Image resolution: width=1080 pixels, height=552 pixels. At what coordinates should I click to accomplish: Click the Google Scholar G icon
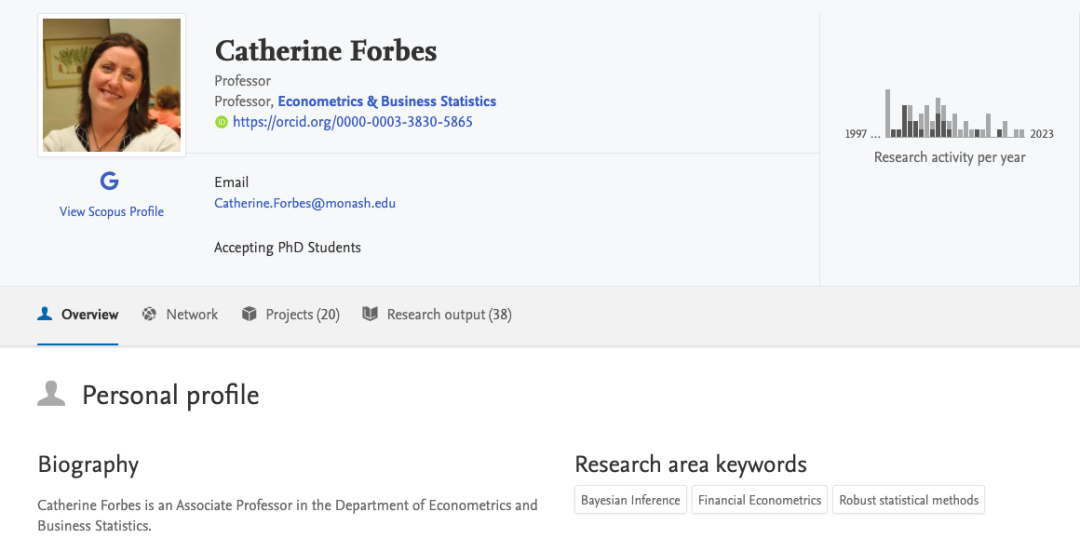point(110,181)
